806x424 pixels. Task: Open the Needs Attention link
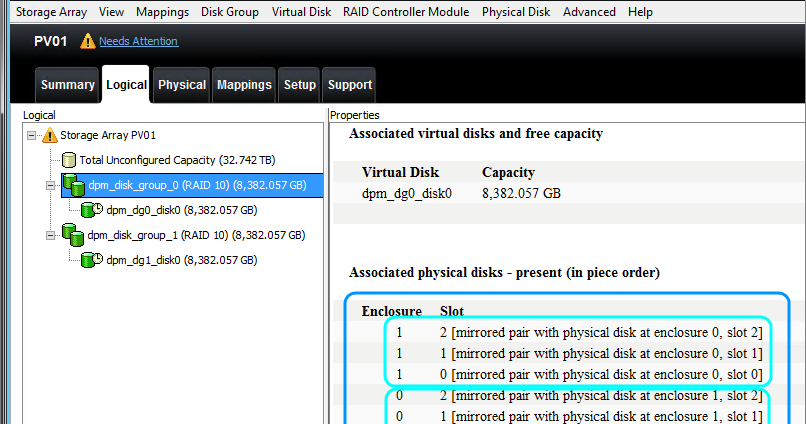click(139, 41)
